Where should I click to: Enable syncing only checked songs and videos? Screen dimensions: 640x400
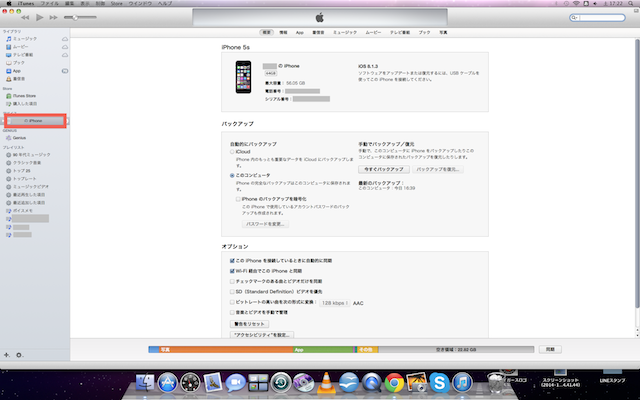[x=232, y=282]
